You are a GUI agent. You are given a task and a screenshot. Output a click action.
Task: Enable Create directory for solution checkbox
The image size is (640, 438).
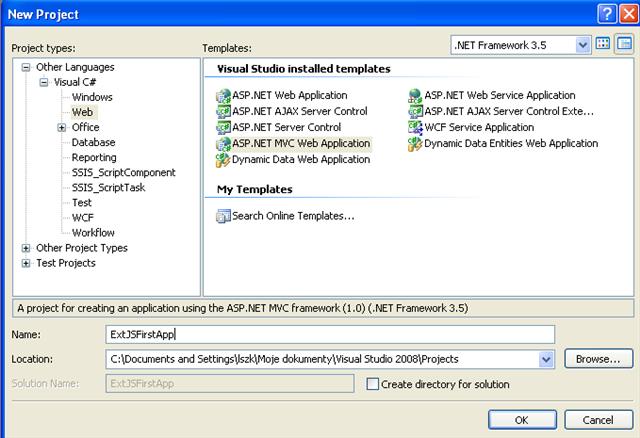[x=372, y=384]
